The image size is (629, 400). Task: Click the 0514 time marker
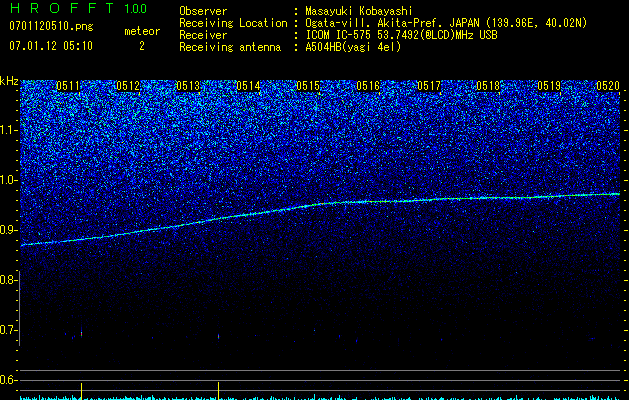pyautogui.click(x=248, y=86)
